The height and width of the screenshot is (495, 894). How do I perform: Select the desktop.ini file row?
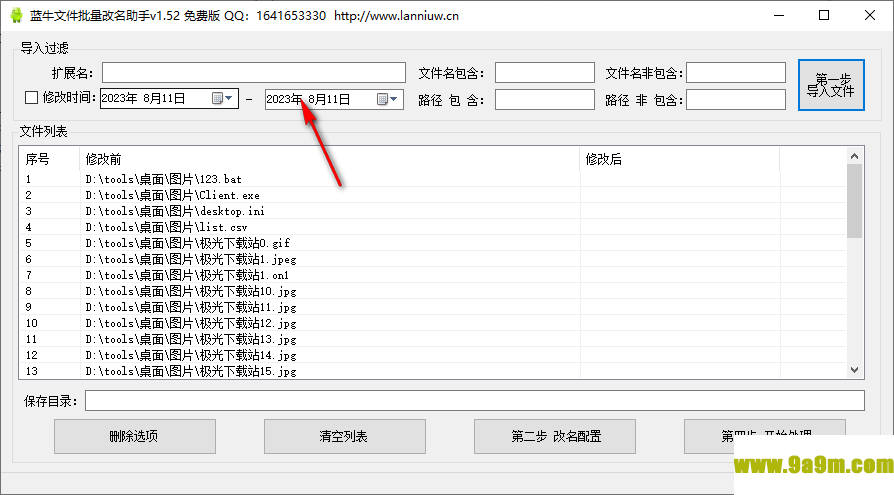coord(432,211)
